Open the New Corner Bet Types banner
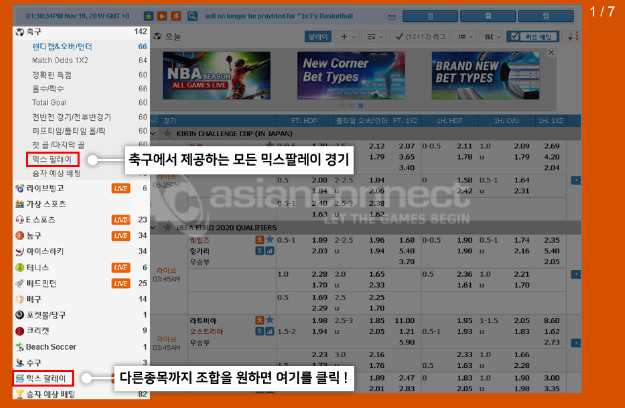 pos(351,76)
